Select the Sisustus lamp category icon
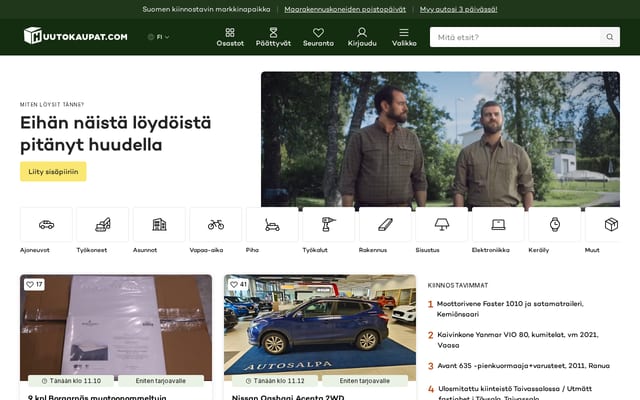Screen dimensions: 640x400 click(442, 224)
